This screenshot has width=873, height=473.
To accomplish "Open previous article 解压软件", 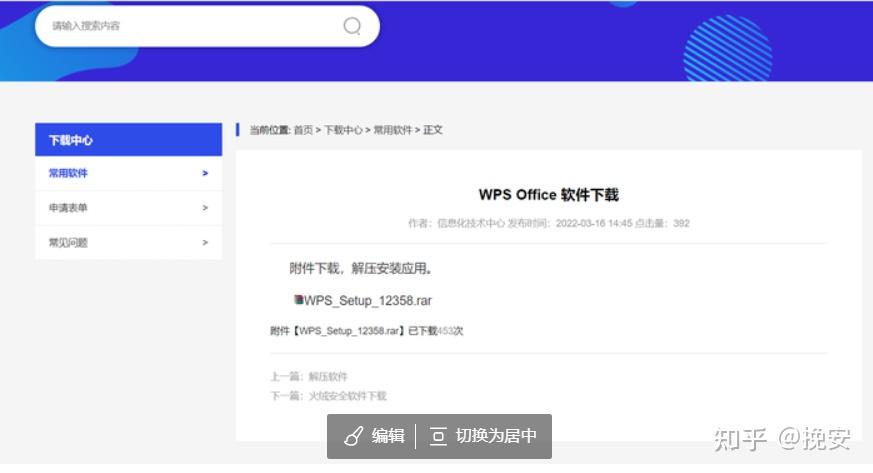I will tap(328, 377).
